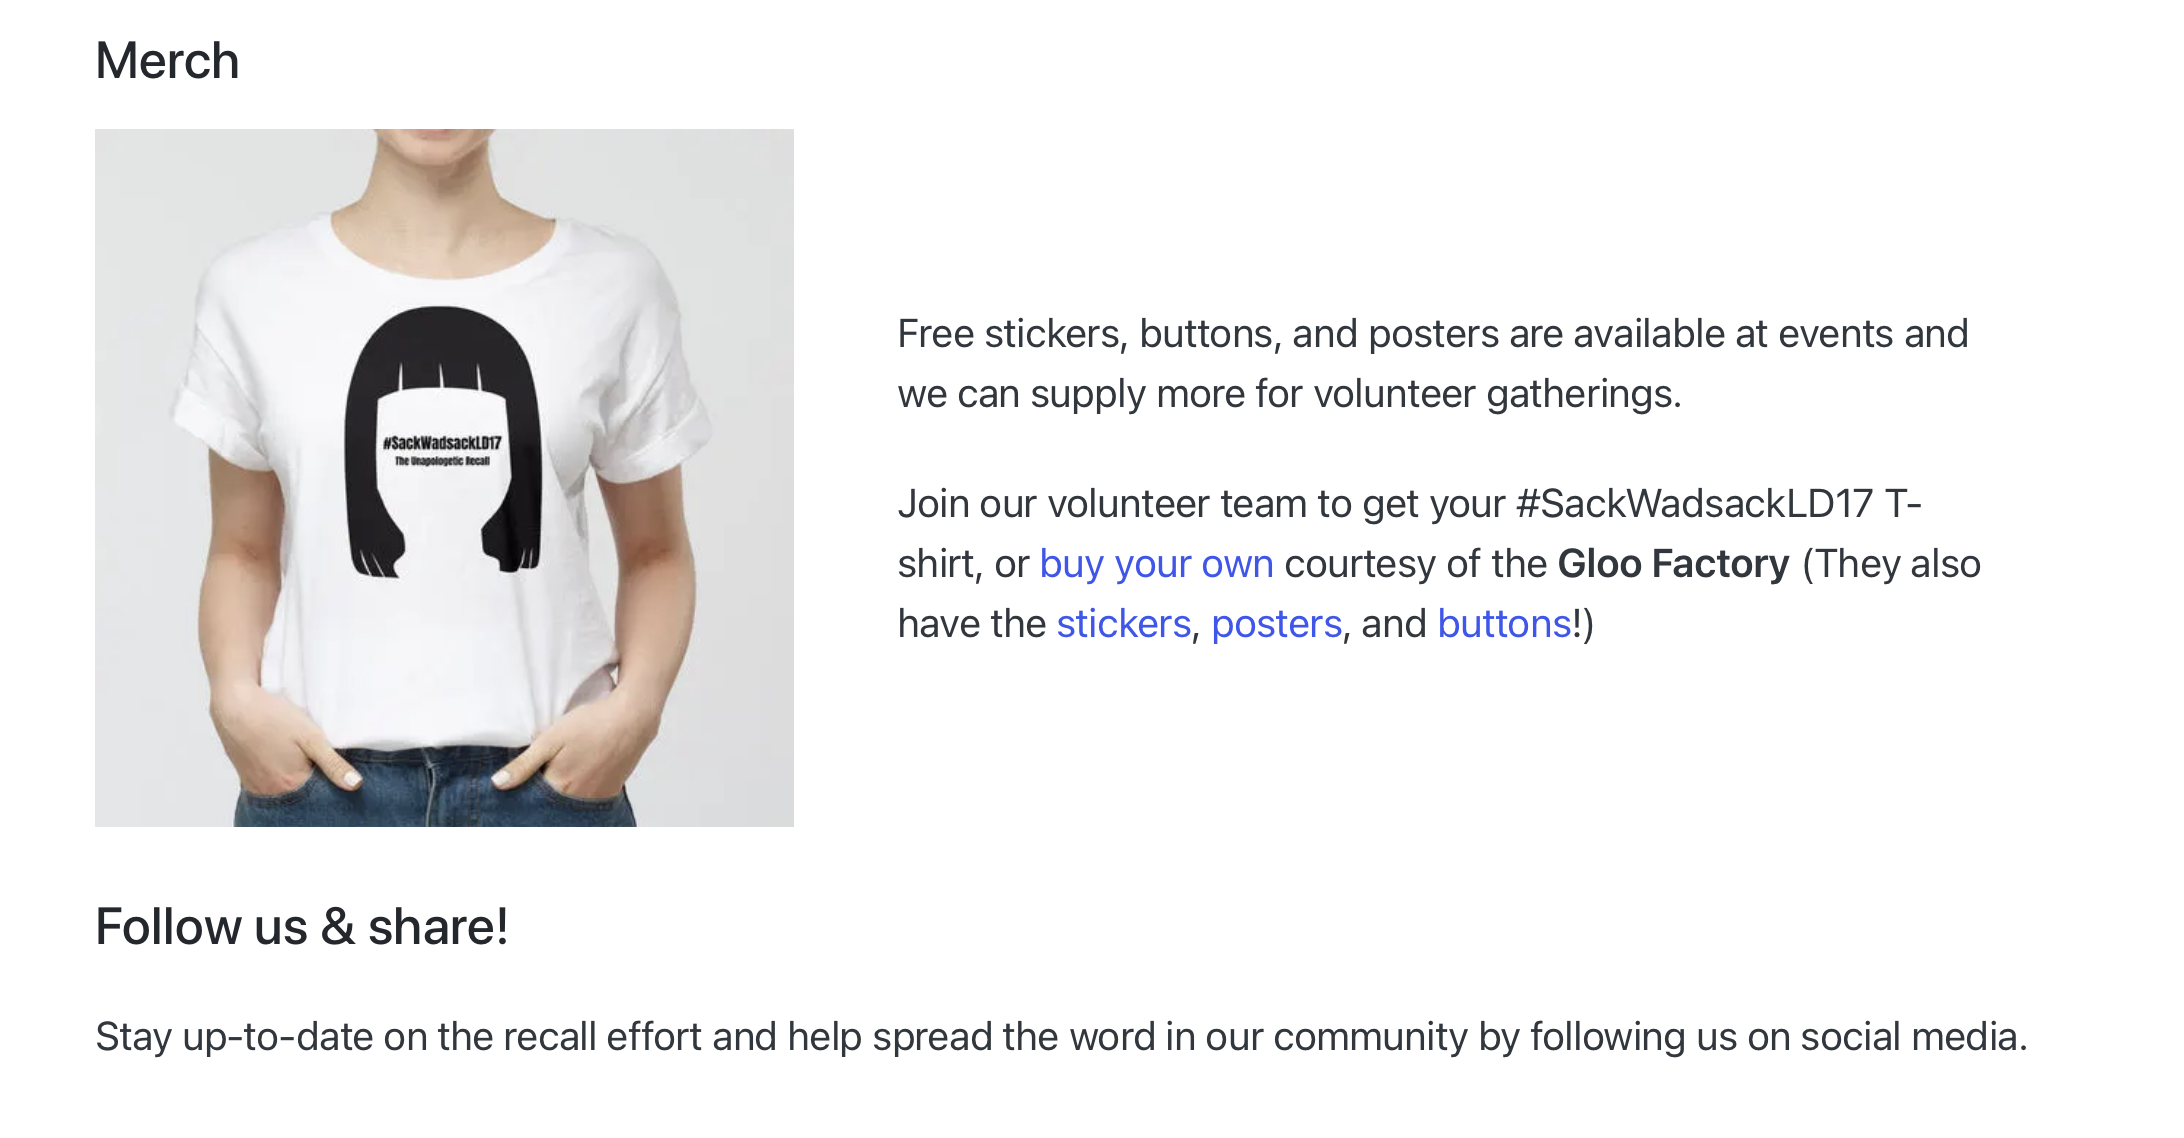Open the "posters" link
The height and width of the screenshot is (1138, 2184).
[x=1276, y=624]
